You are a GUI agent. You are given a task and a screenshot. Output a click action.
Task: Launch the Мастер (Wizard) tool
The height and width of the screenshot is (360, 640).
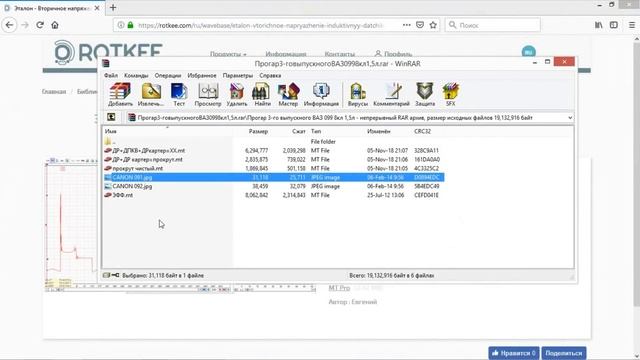click(288, 94)
